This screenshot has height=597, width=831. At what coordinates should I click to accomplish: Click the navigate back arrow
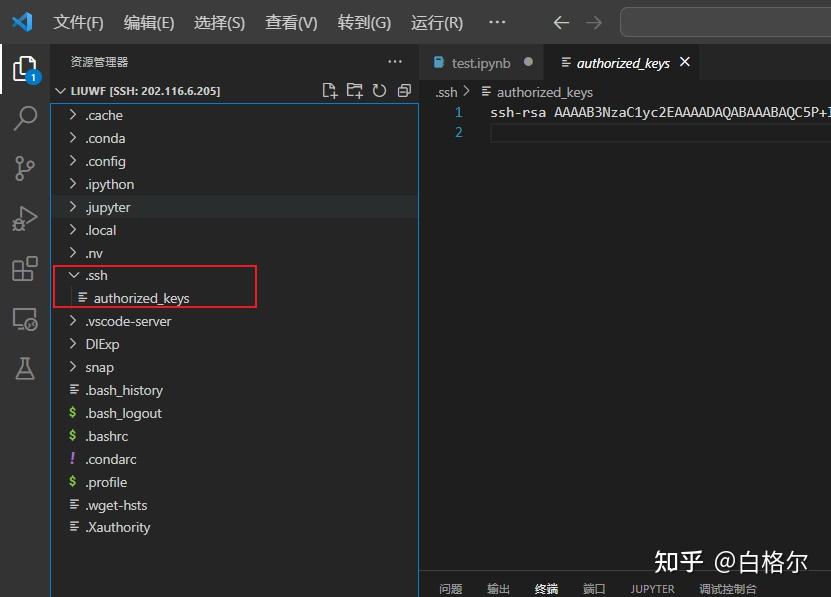coord(560,22)
